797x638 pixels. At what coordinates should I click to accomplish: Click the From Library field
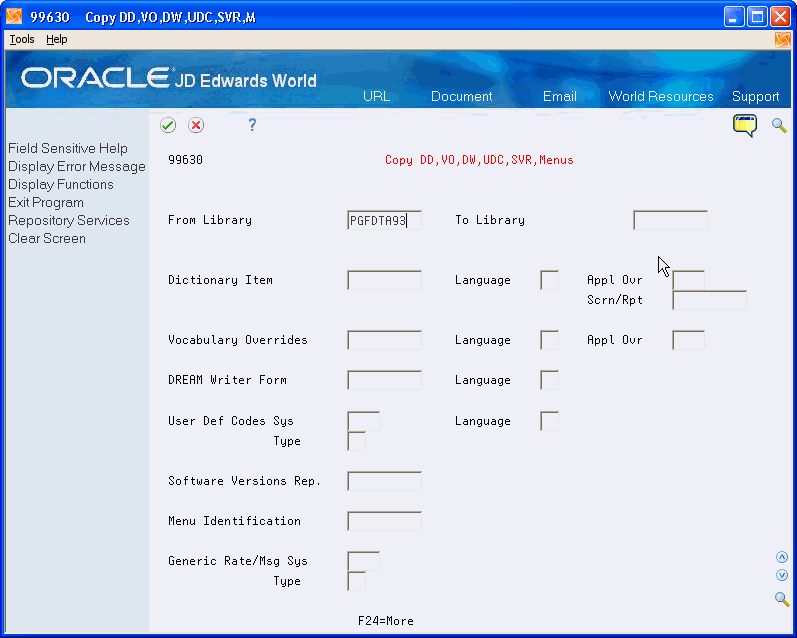(x=384, y=220)
